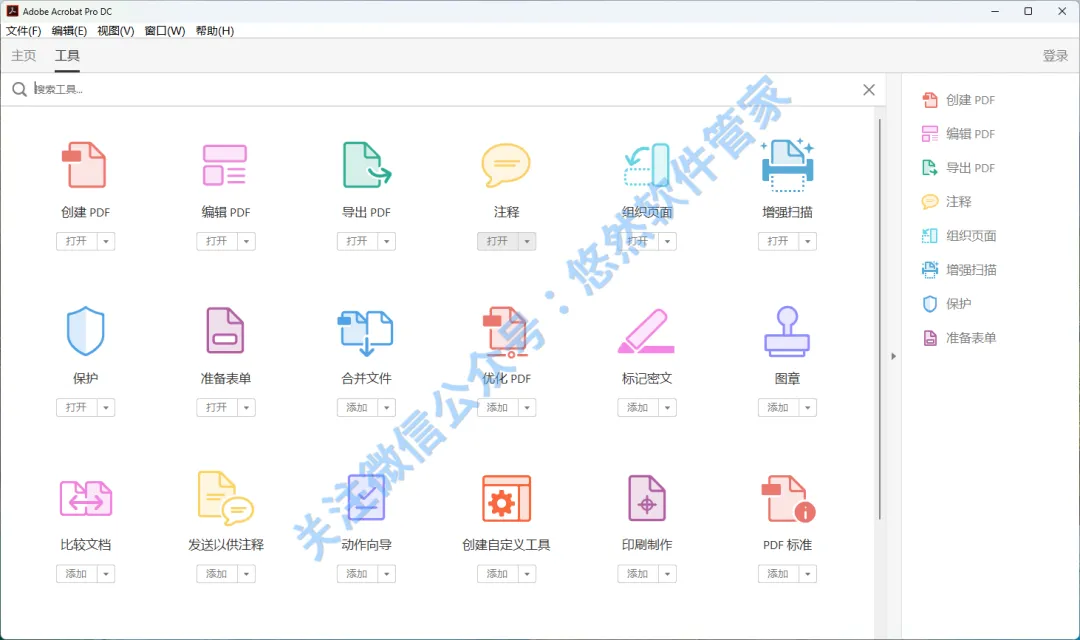Screen dimensions: 1080x640
Task: Click the search magnifier icon
Action: pos(19,89)
